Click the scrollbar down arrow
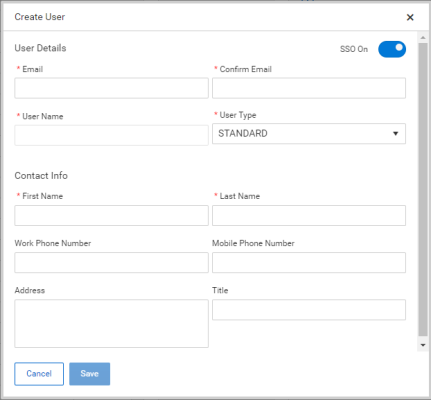The image size is (431, 400). coord(423,345)
